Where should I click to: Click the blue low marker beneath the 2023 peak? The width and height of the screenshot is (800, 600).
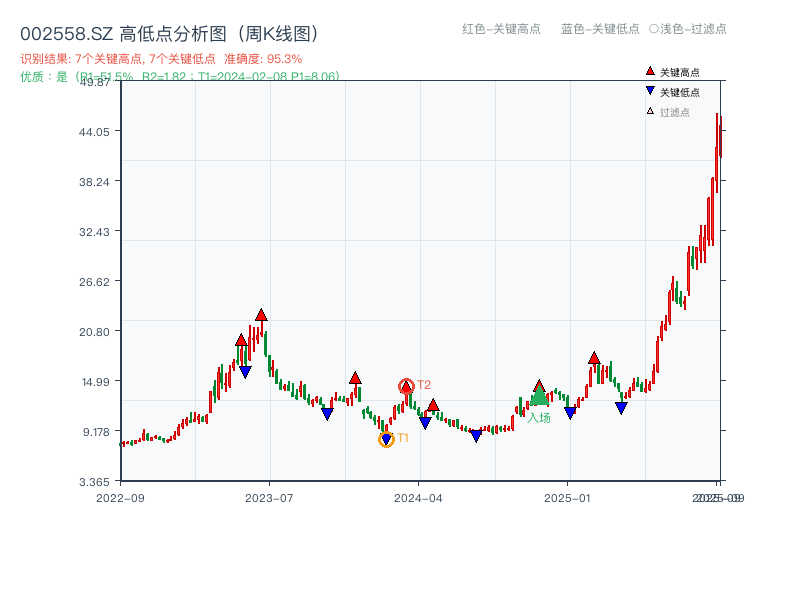tap(245, 372)
